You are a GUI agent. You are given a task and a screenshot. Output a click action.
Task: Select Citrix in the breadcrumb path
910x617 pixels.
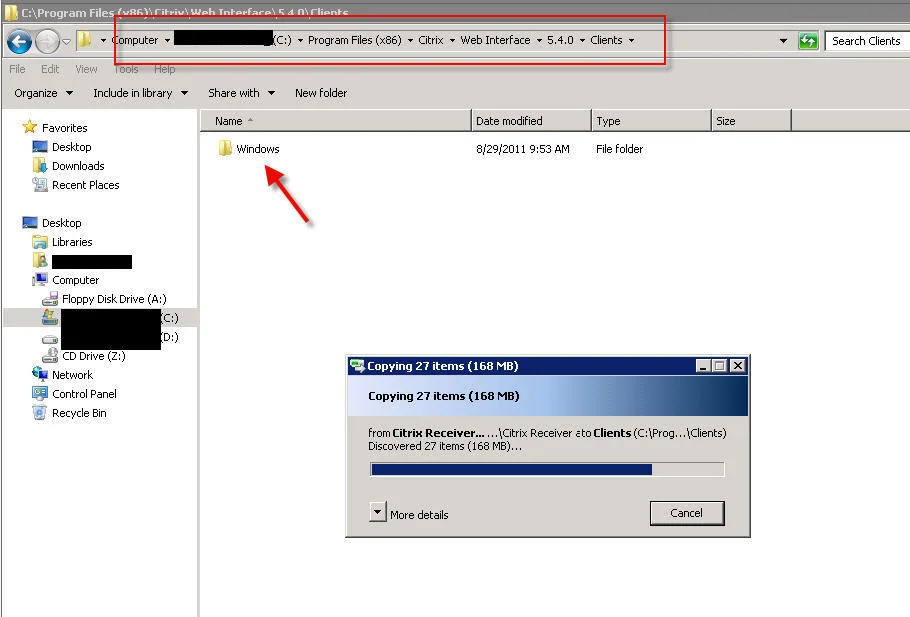click(x=431, y=40)
